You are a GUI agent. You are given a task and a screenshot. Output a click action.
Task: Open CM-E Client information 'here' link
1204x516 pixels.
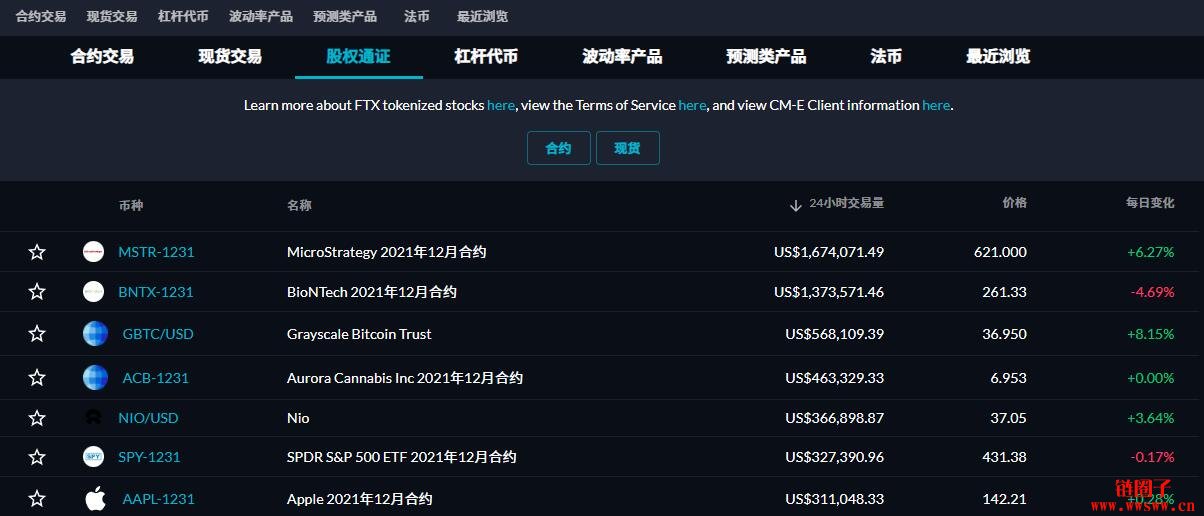click(x=936, y=105)
